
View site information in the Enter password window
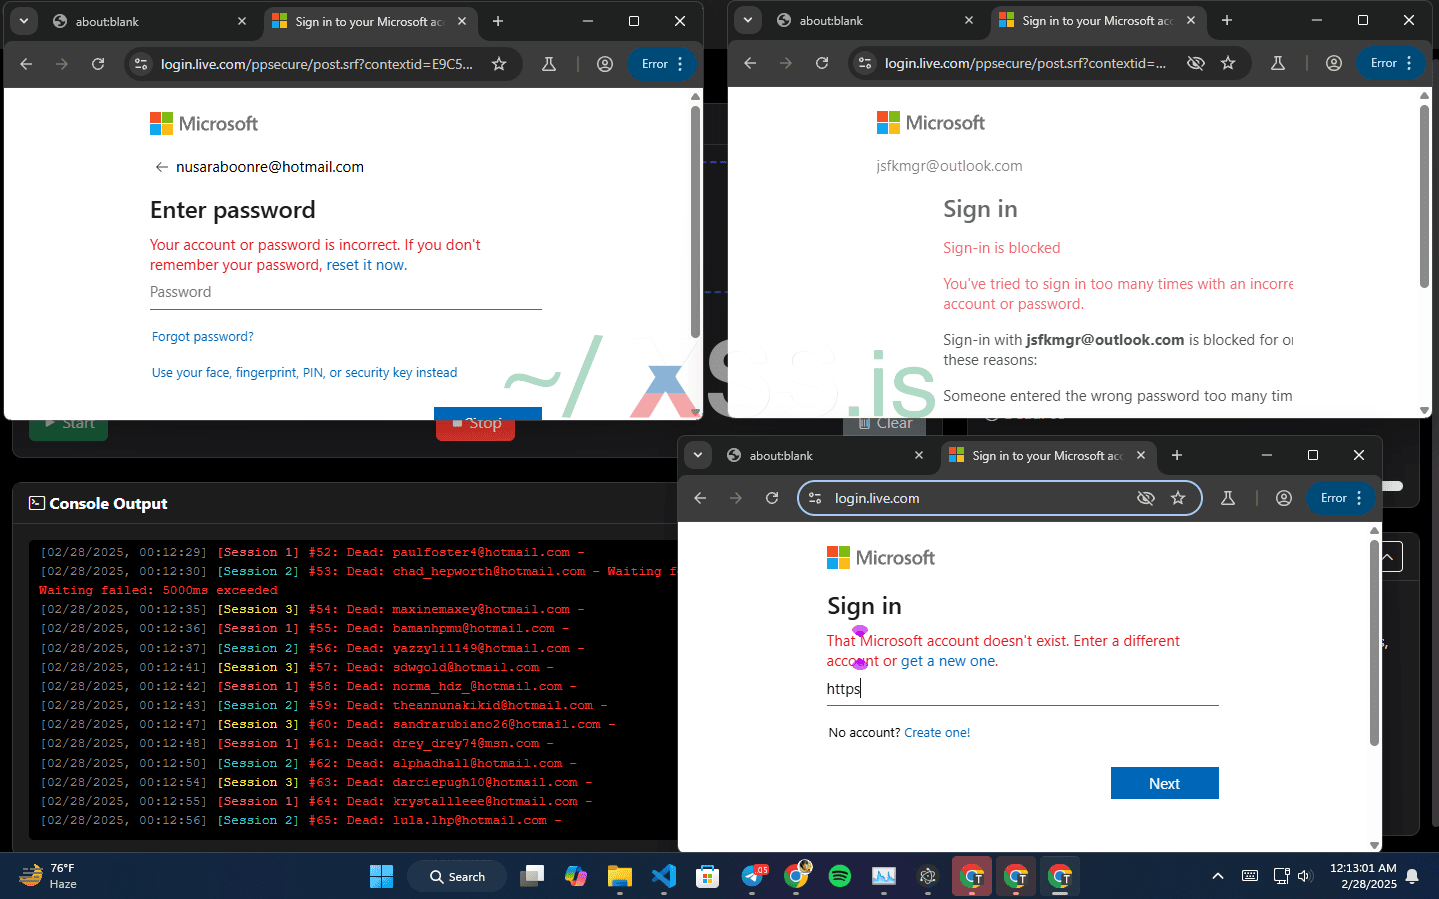click(141, 64)
